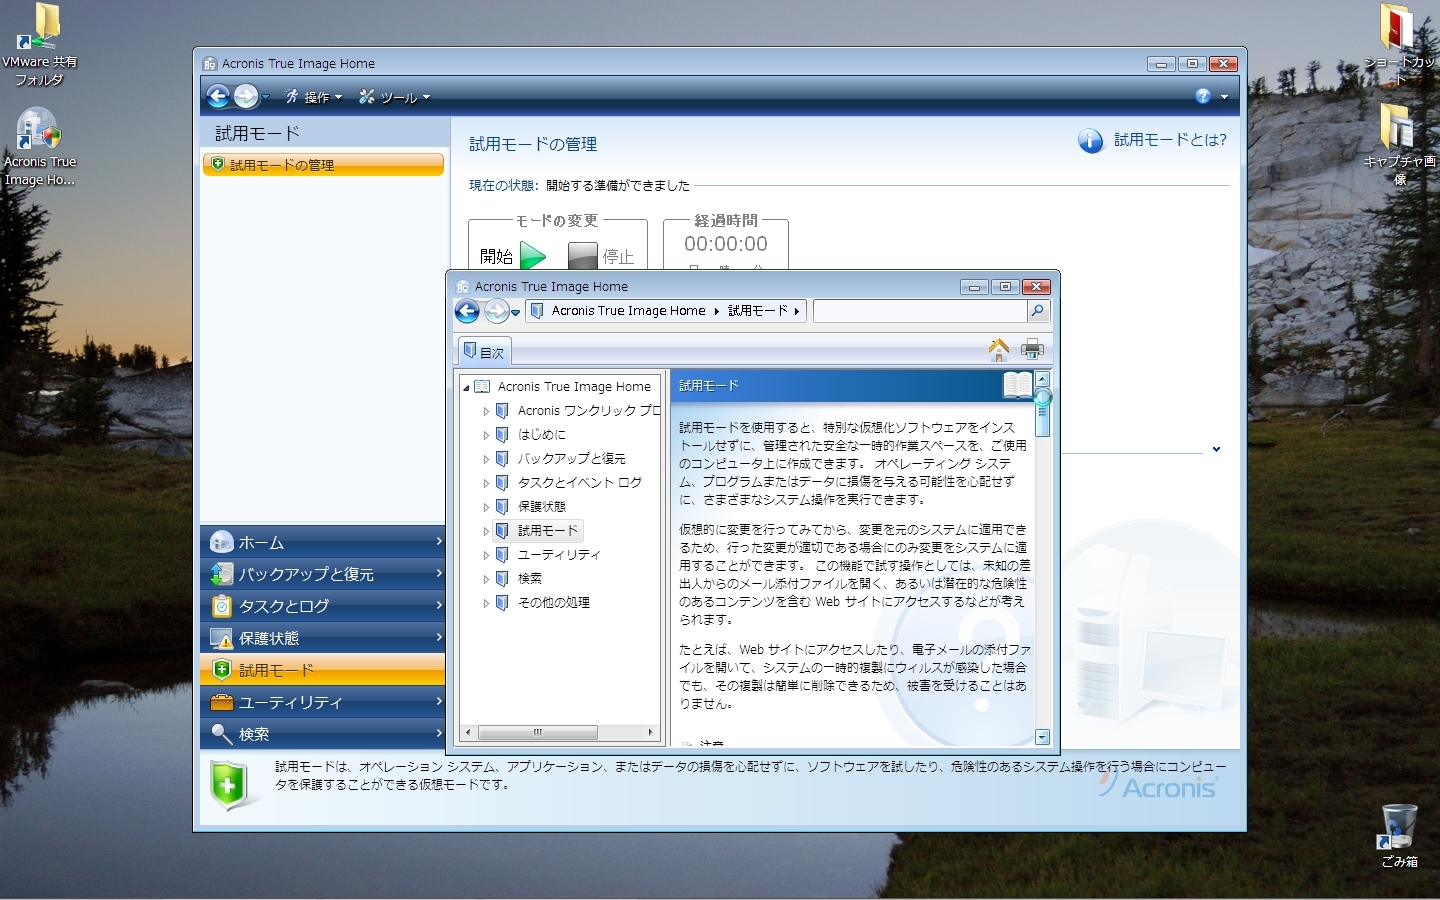1440x900 pixels.
Task: Open the dropdown arrow next to the help icon
Action: (x=1224, y=97)
